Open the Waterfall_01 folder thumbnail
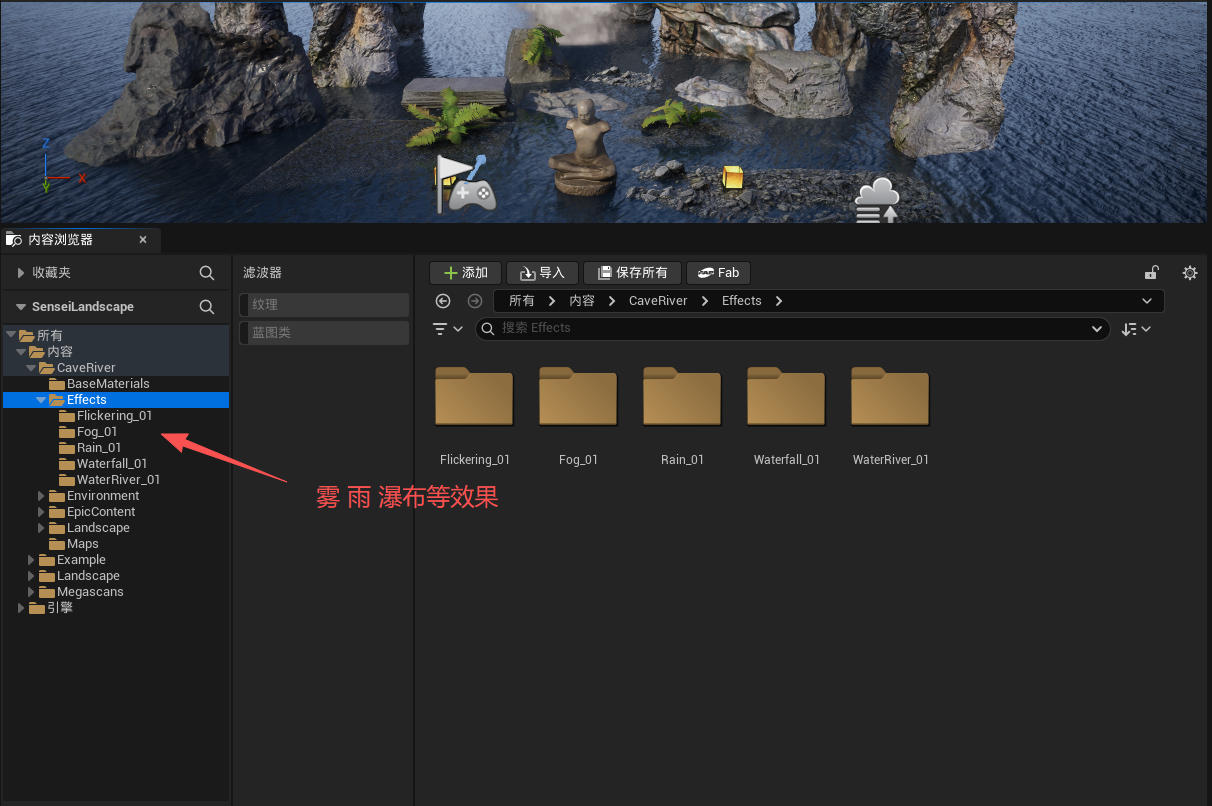 click(786, 396)
